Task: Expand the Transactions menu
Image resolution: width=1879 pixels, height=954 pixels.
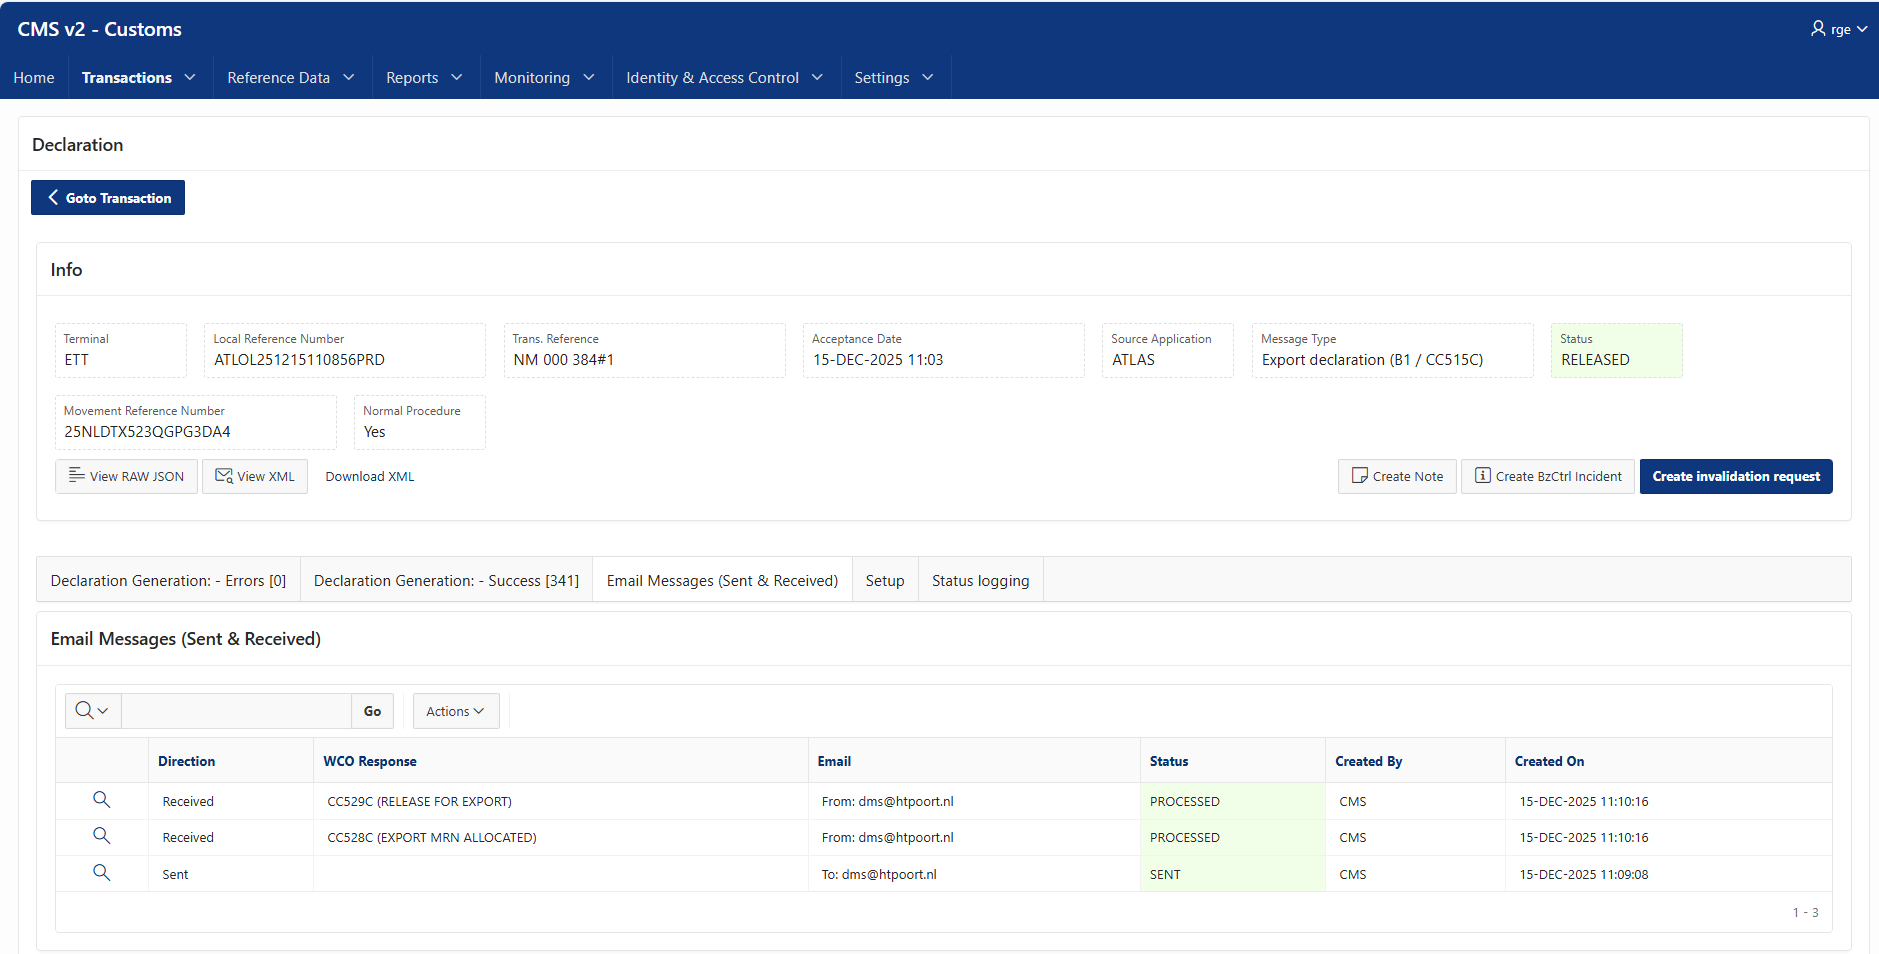Action: (x=139, y=77)
